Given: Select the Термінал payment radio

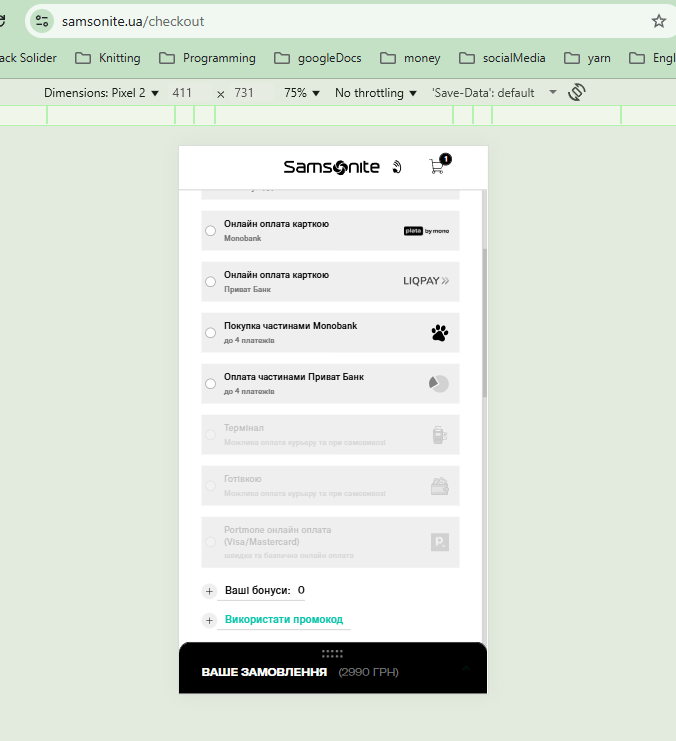Looking at the screenshot, I should [x=210, y=435].
